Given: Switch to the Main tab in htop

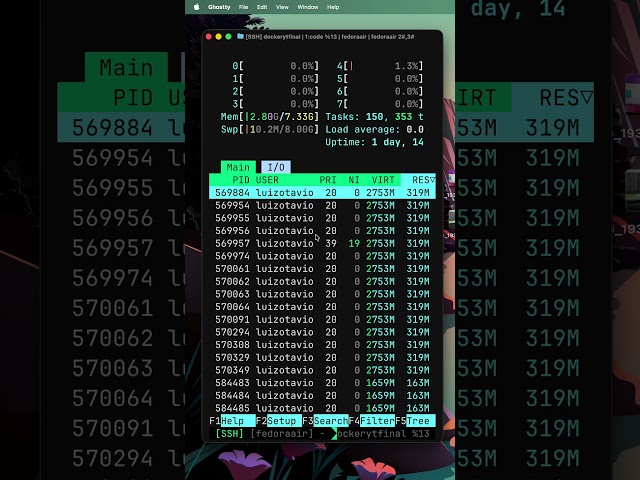Looking at the screenshot, I should [238, 167].
